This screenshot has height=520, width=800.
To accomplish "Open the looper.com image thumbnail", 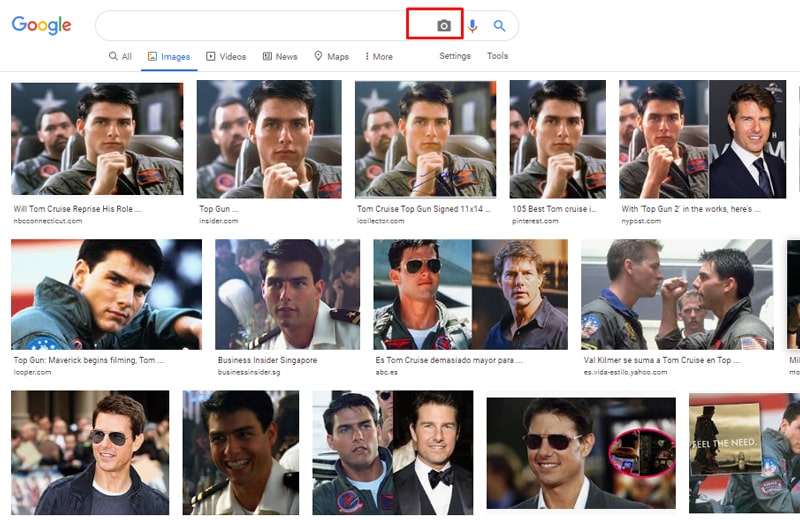I will pyautogui.click(x=106, y=294).
